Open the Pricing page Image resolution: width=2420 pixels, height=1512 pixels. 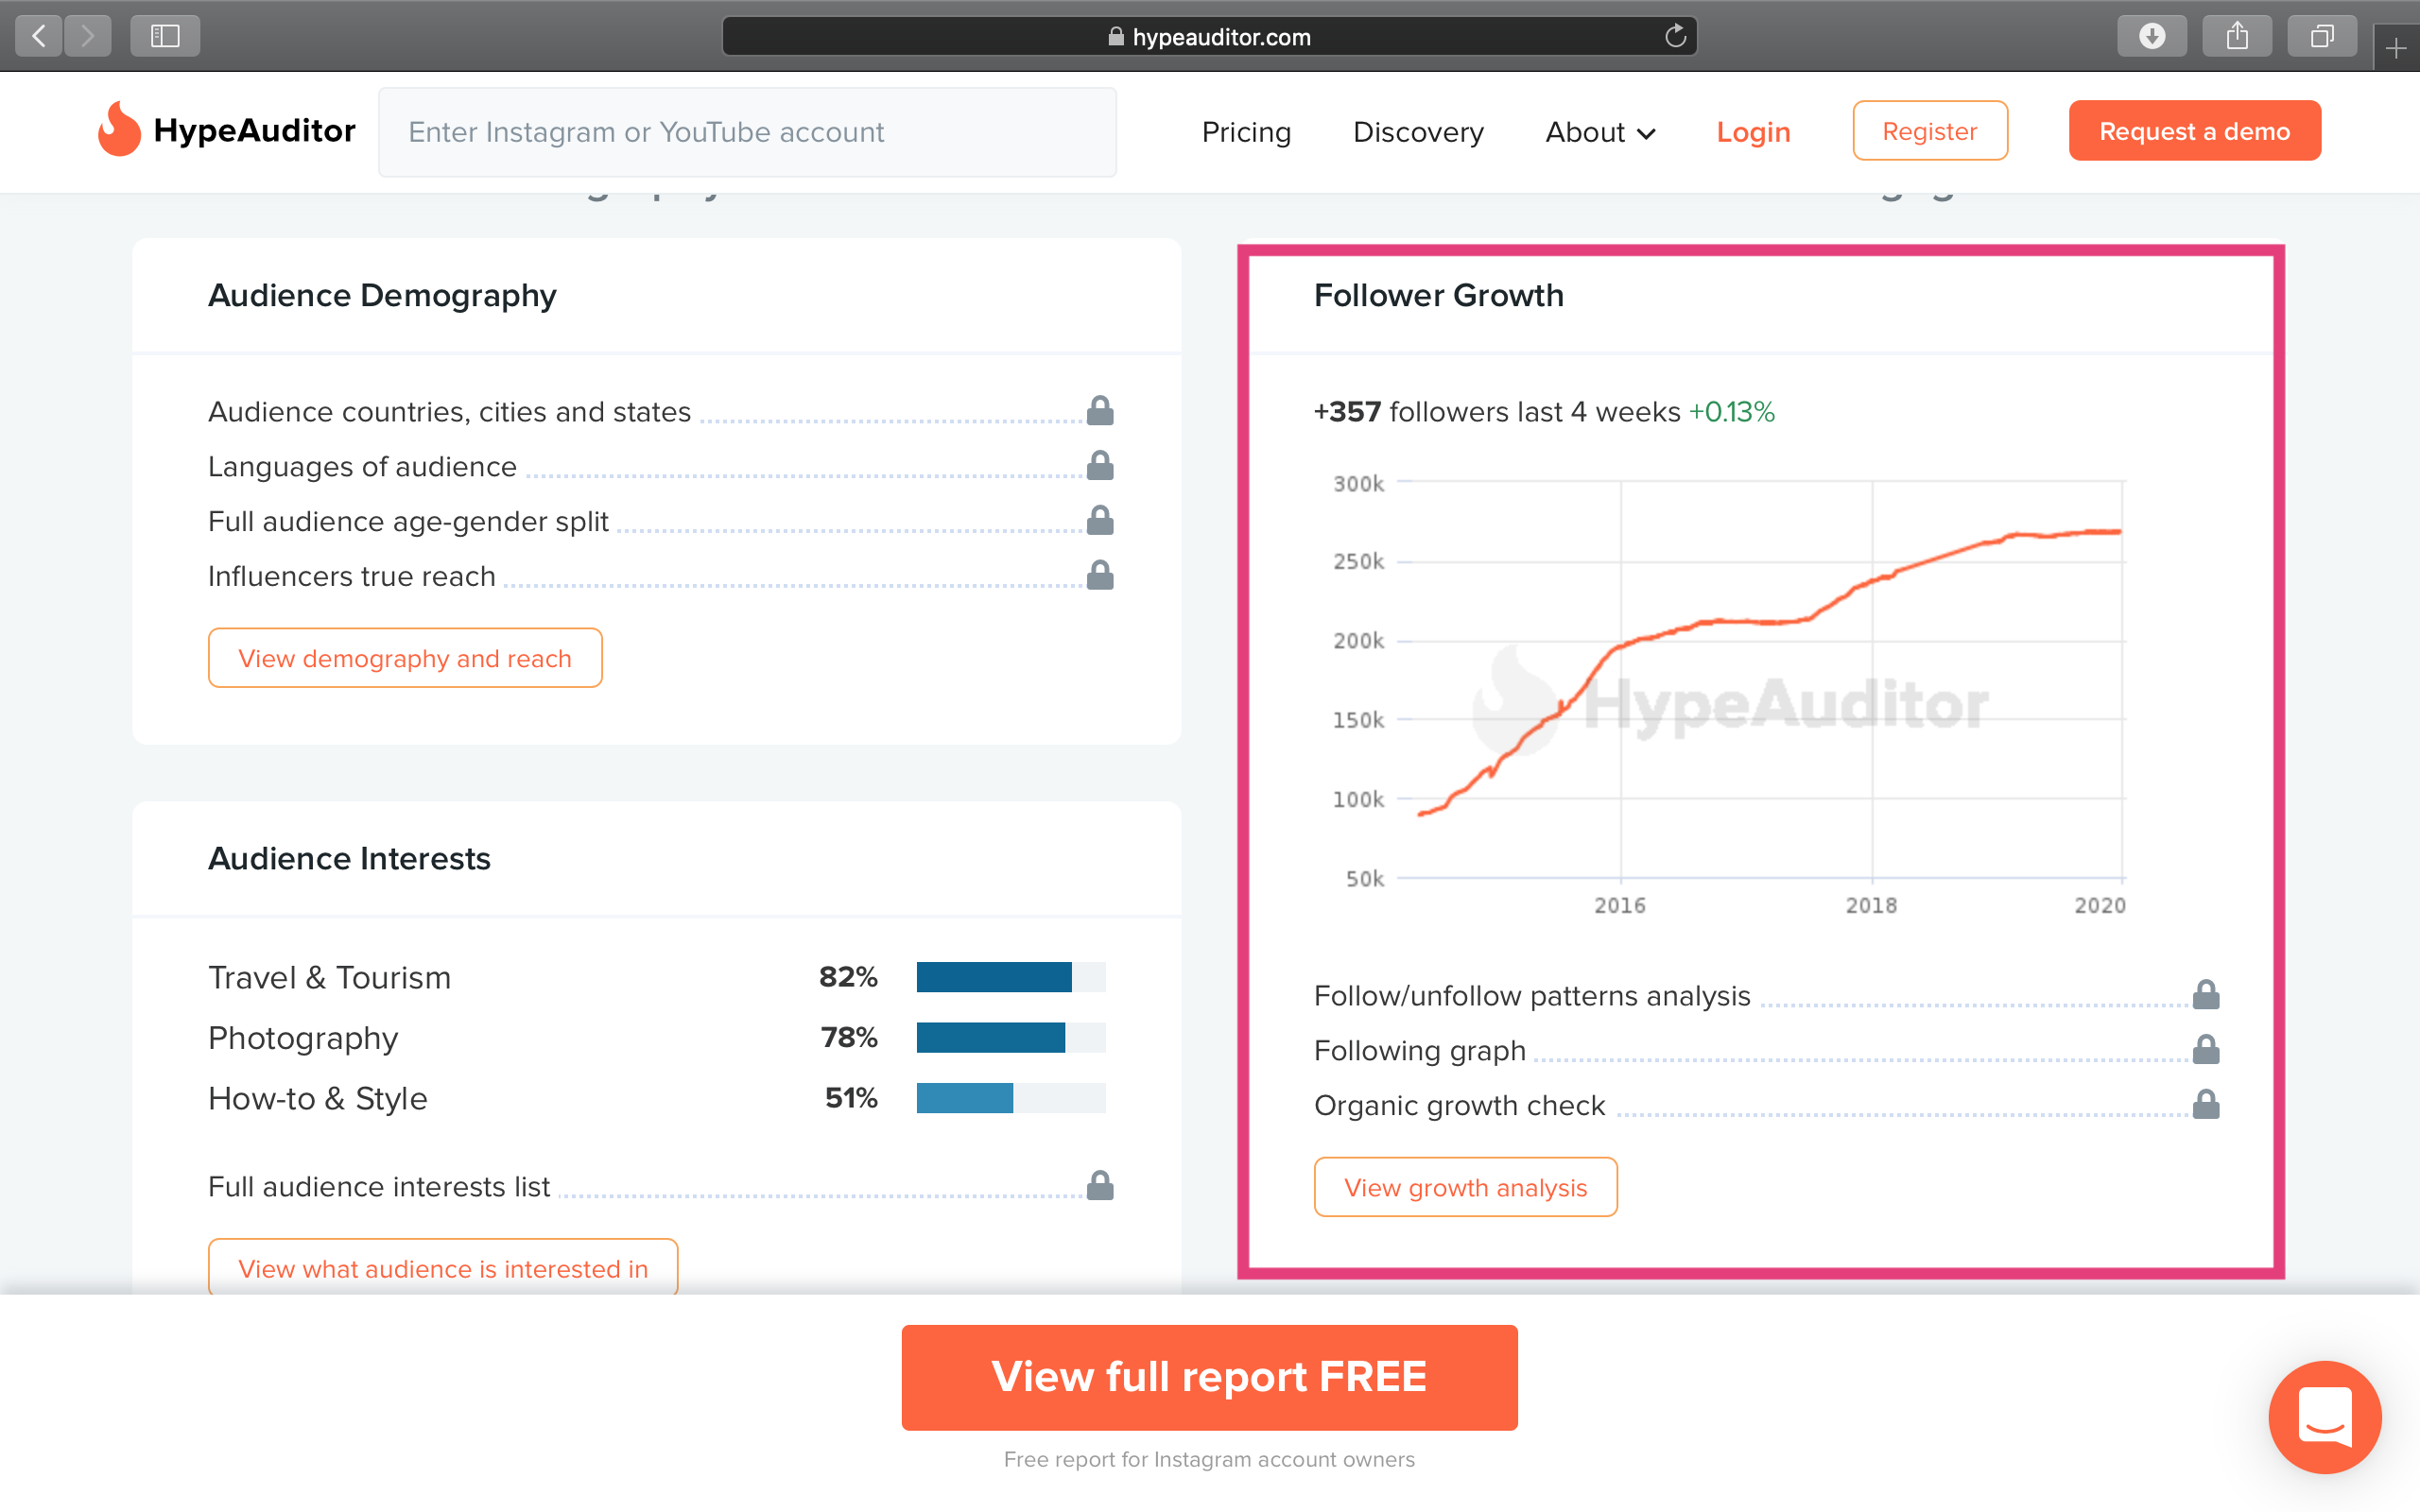(x=1246, y=131)
